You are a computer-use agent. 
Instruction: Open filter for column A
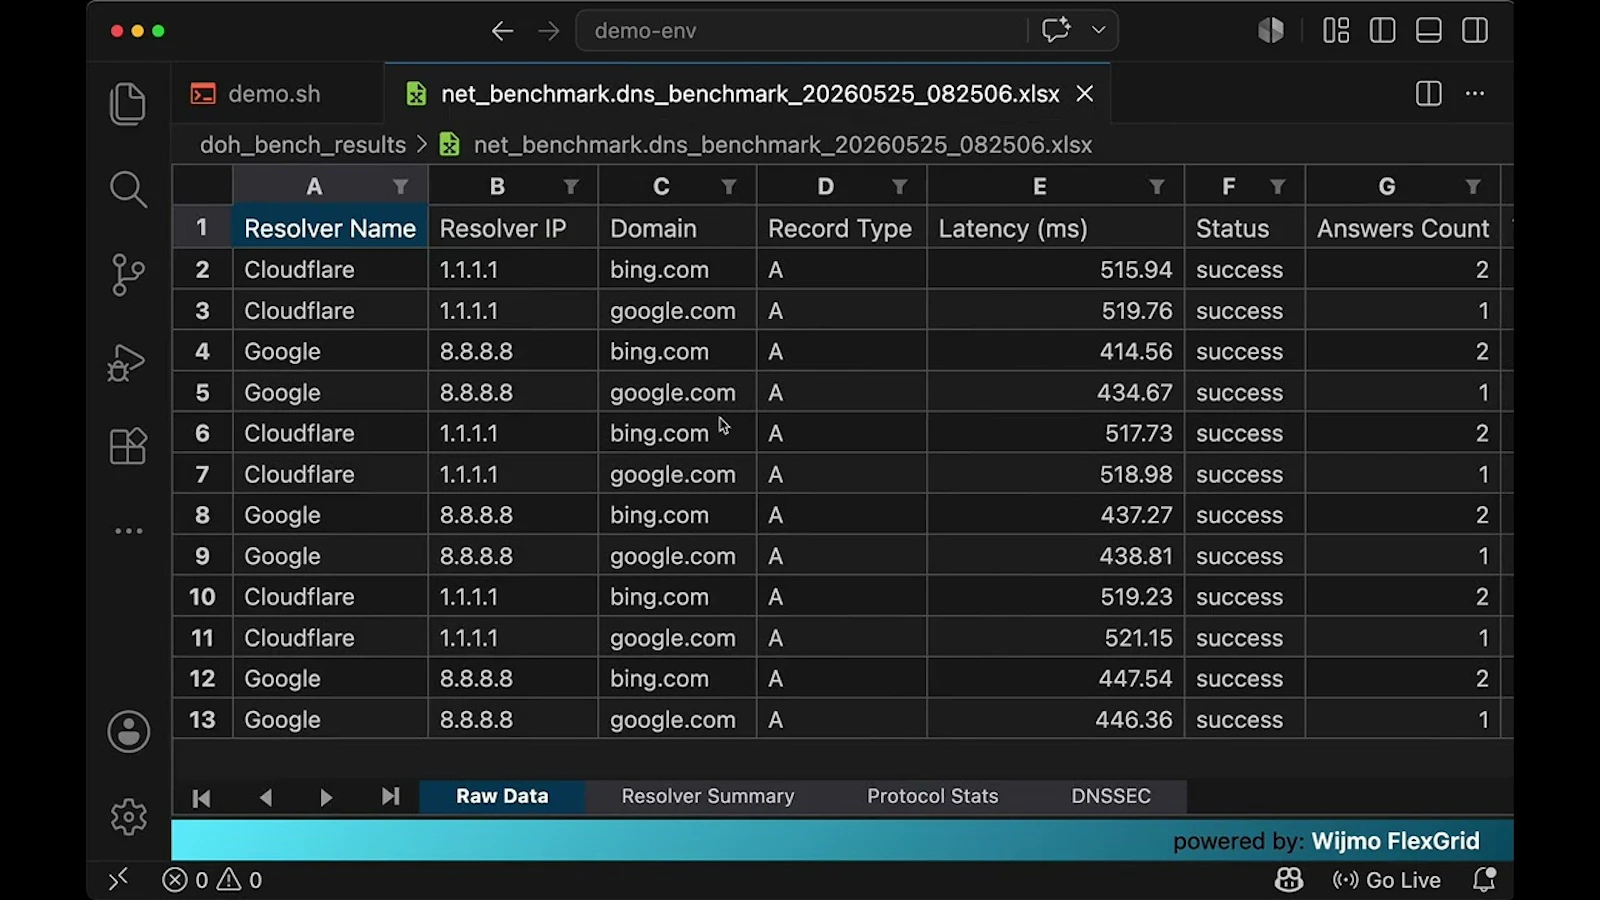[x=400, y=187]
